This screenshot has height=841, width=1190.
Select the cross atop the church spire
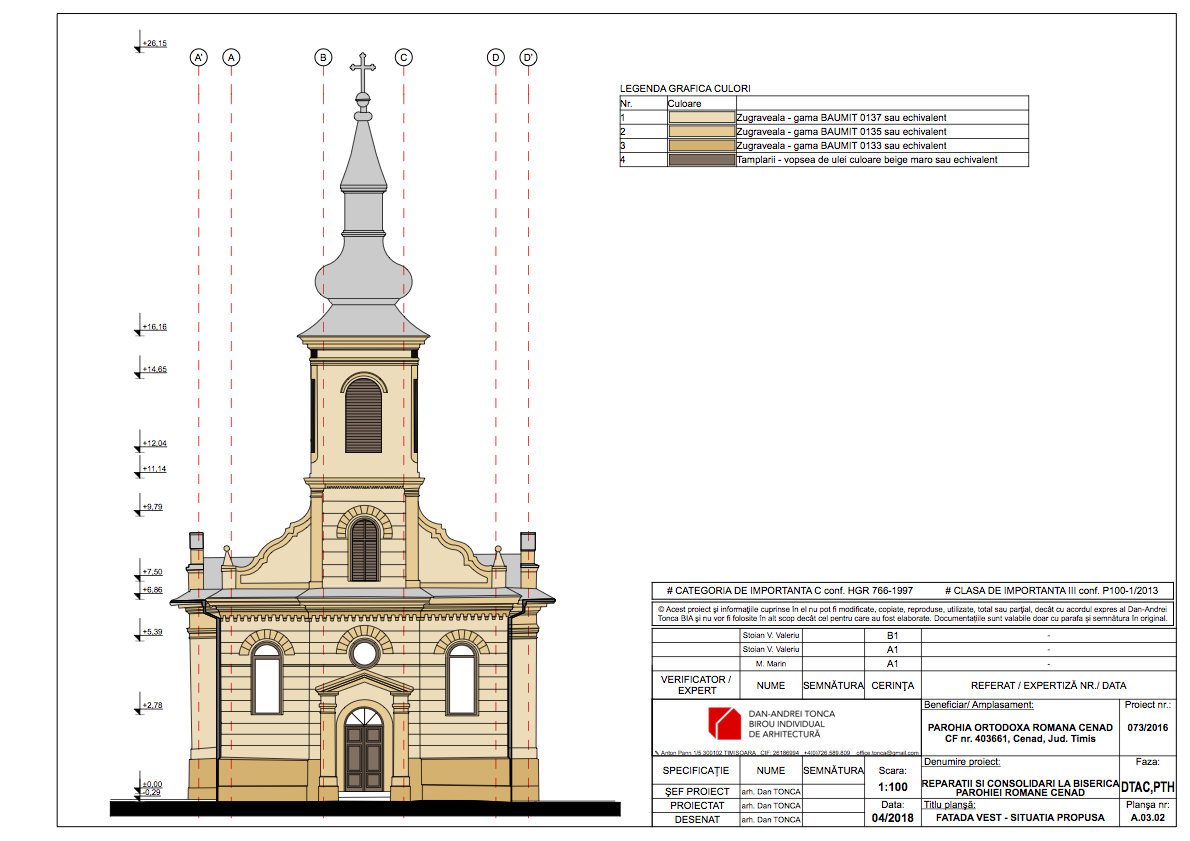(363, 70)
